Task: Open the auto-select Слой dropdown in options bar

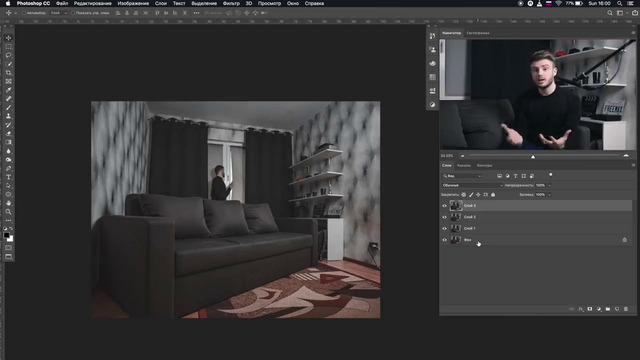Action: click(x=59, y=13)
